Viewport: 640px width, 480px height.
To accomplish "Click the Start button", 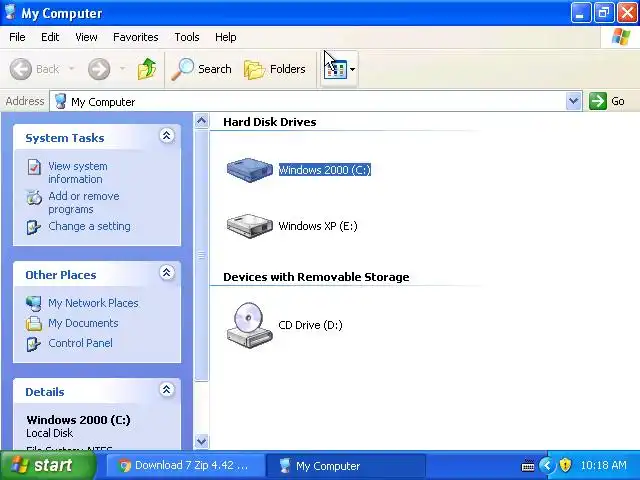I will tap(48, 465).
